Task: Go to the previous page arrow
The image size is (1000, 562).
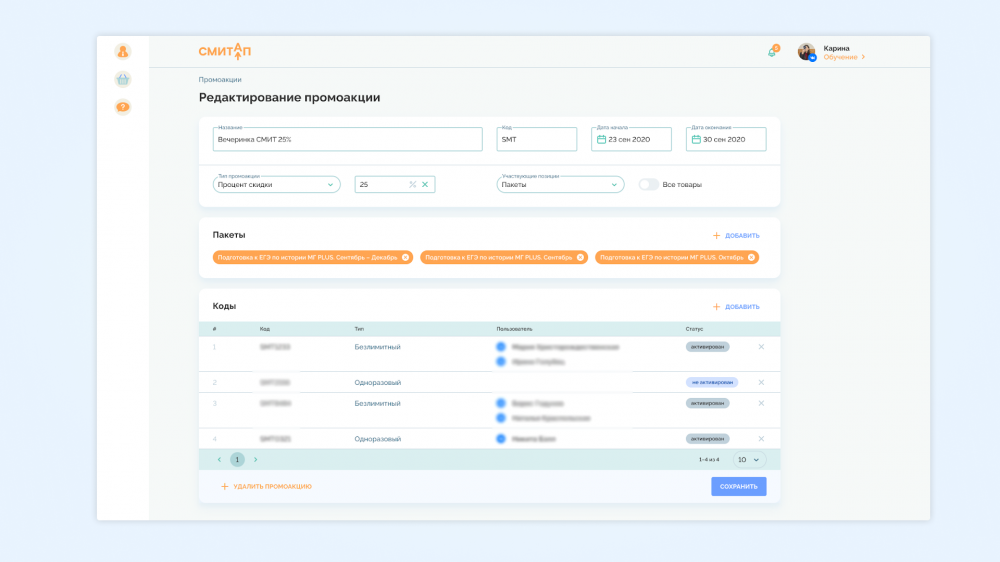Action: point(219,459)
